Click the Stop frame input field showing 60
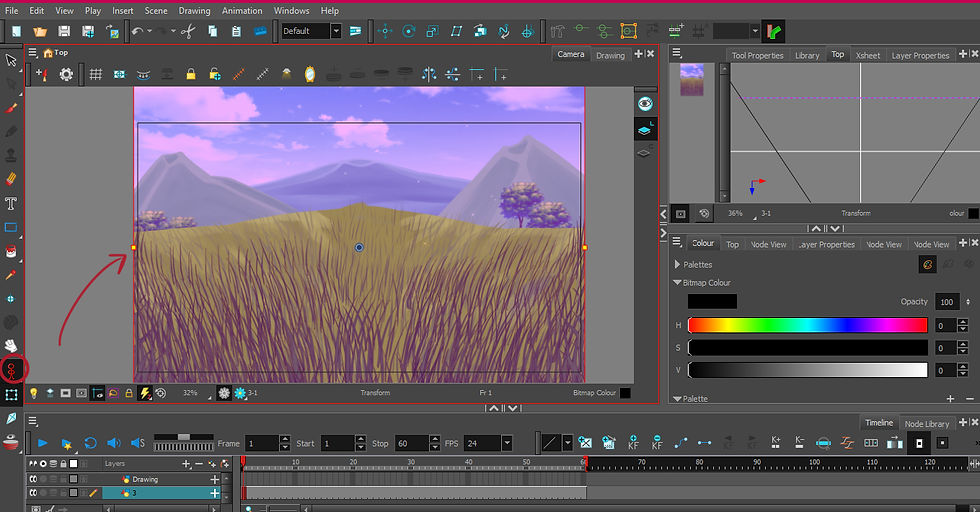 pyautogui.click(x=411, y=443)
